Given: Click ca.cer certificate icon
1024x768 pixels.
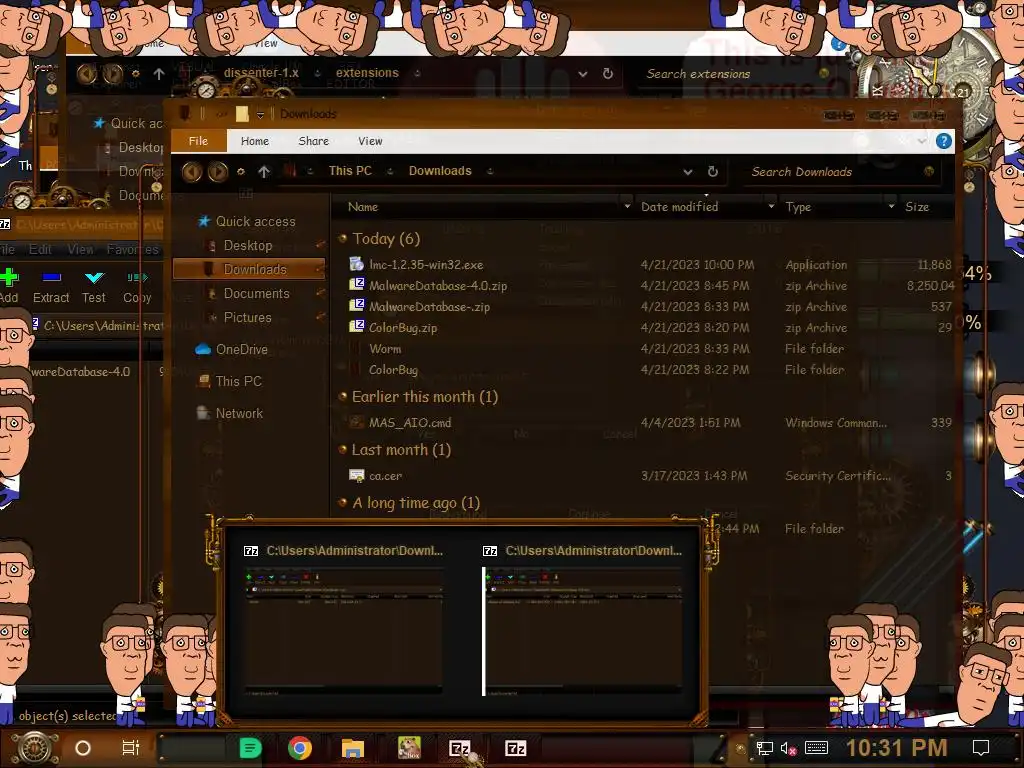Looking at the screenshot, I should (x=357, y=475).
